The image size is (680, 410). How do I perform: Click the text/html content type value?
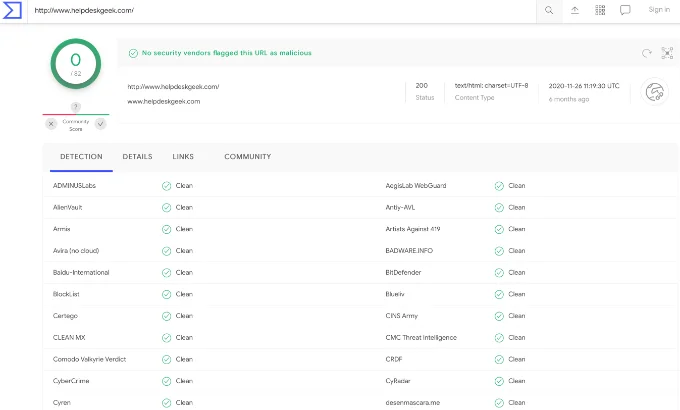pos(491,85)
